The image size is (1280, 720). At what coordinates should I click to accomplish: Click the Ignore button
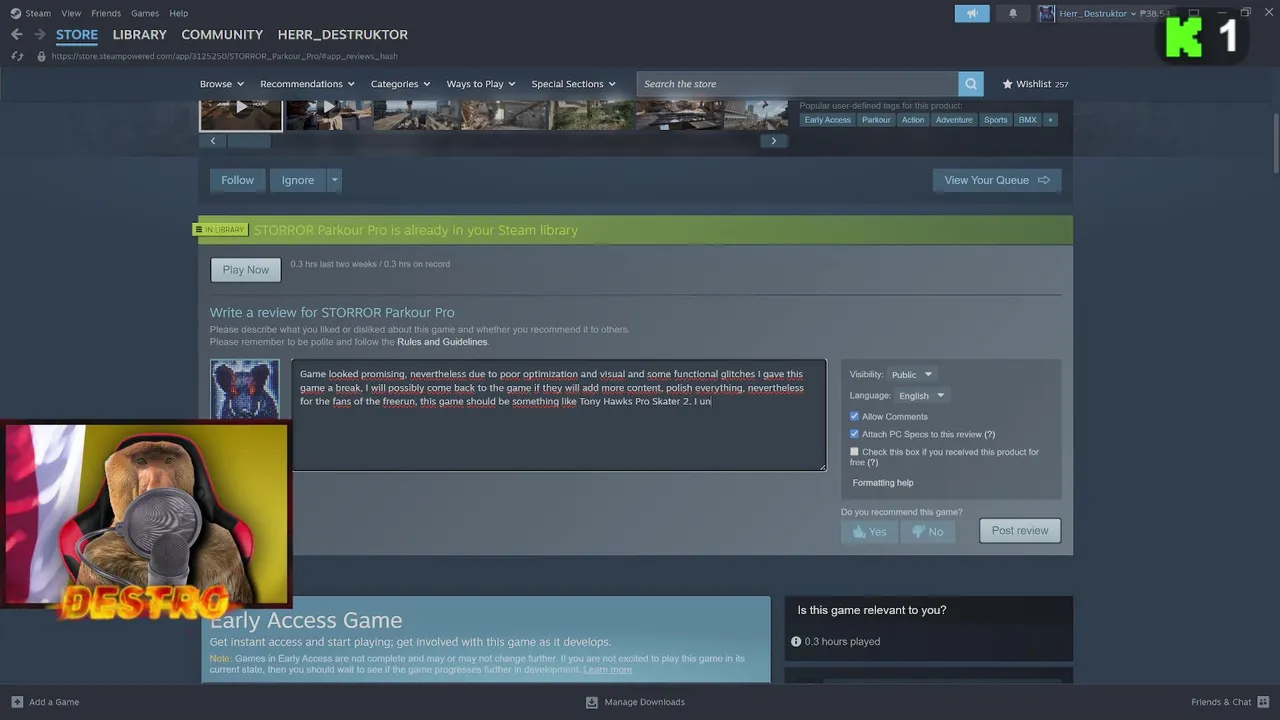click(x=298, y=180)
